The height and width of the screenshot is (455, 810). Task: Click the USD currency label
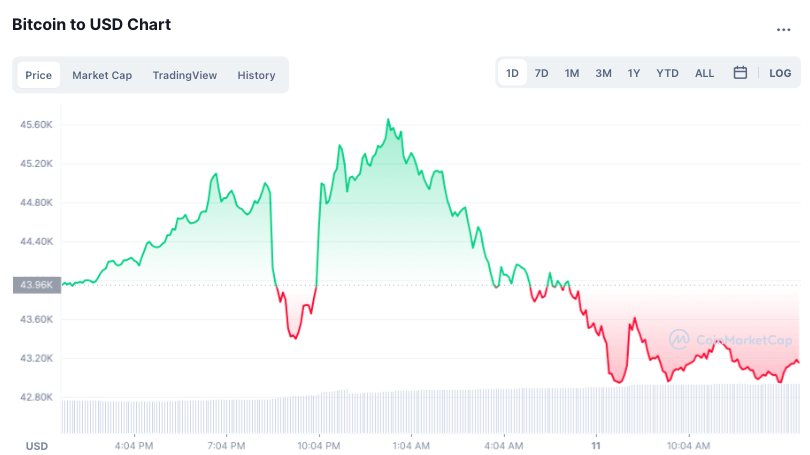pos(36,445)
